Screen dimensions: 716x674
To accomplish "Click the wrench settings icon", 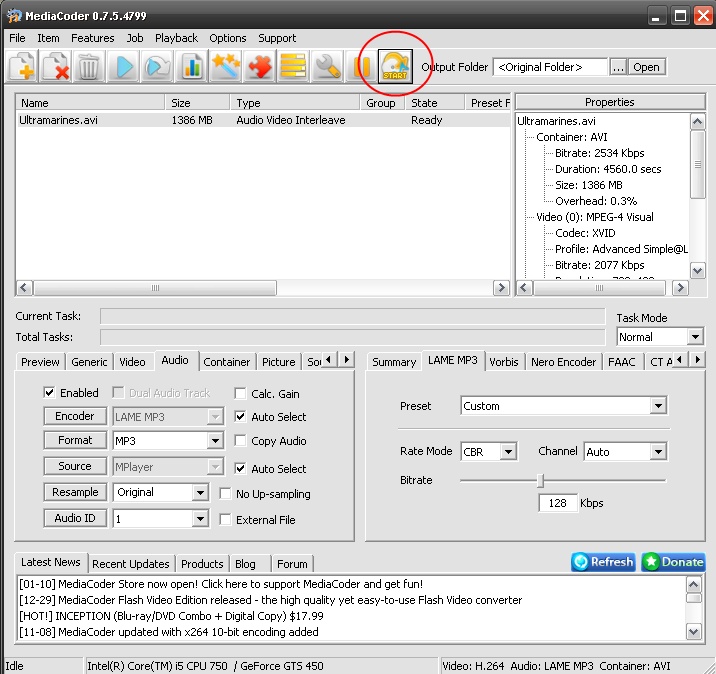I will 327,67.
